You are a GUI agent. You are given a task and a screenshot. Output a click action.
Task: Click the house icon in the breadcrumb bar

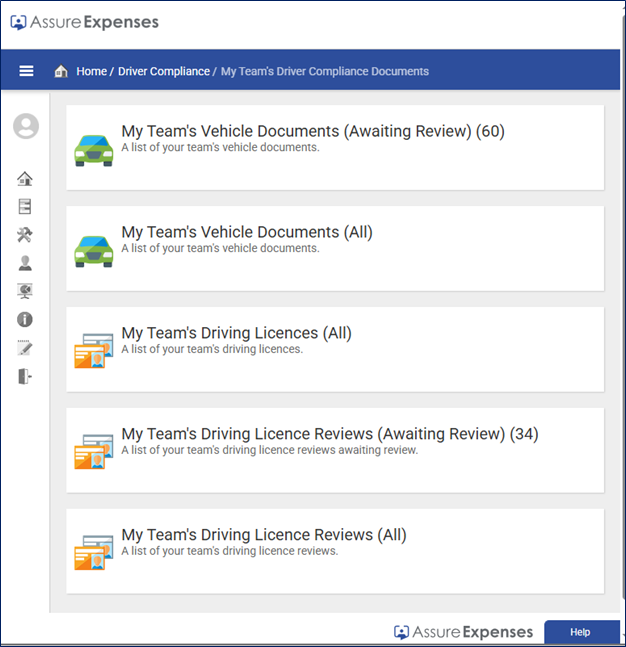click(x=61, y=72)
